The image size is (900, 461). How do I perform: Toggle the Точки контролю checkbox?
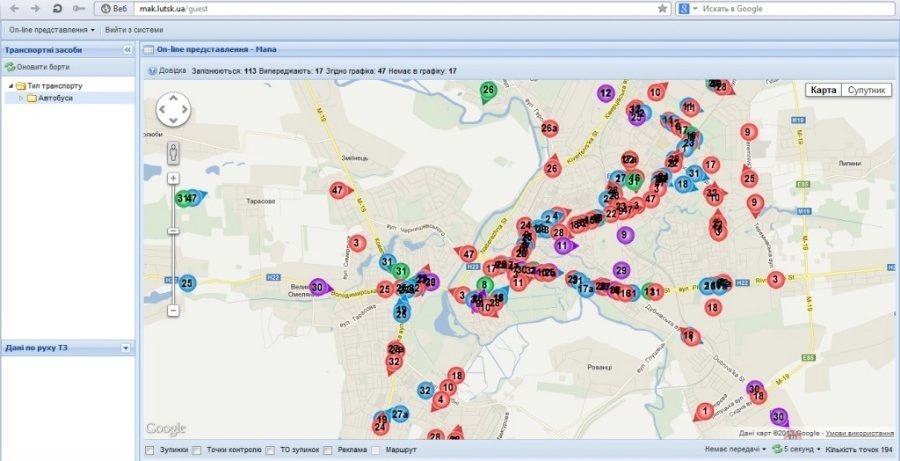pyautogui.click(x=198, y=450)
